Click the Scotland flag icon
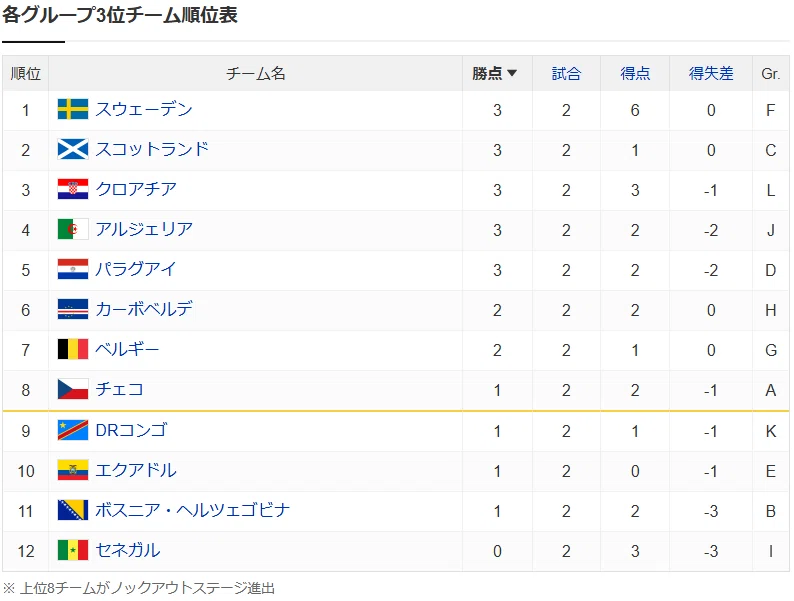The image size is (794, 601). 73,149
